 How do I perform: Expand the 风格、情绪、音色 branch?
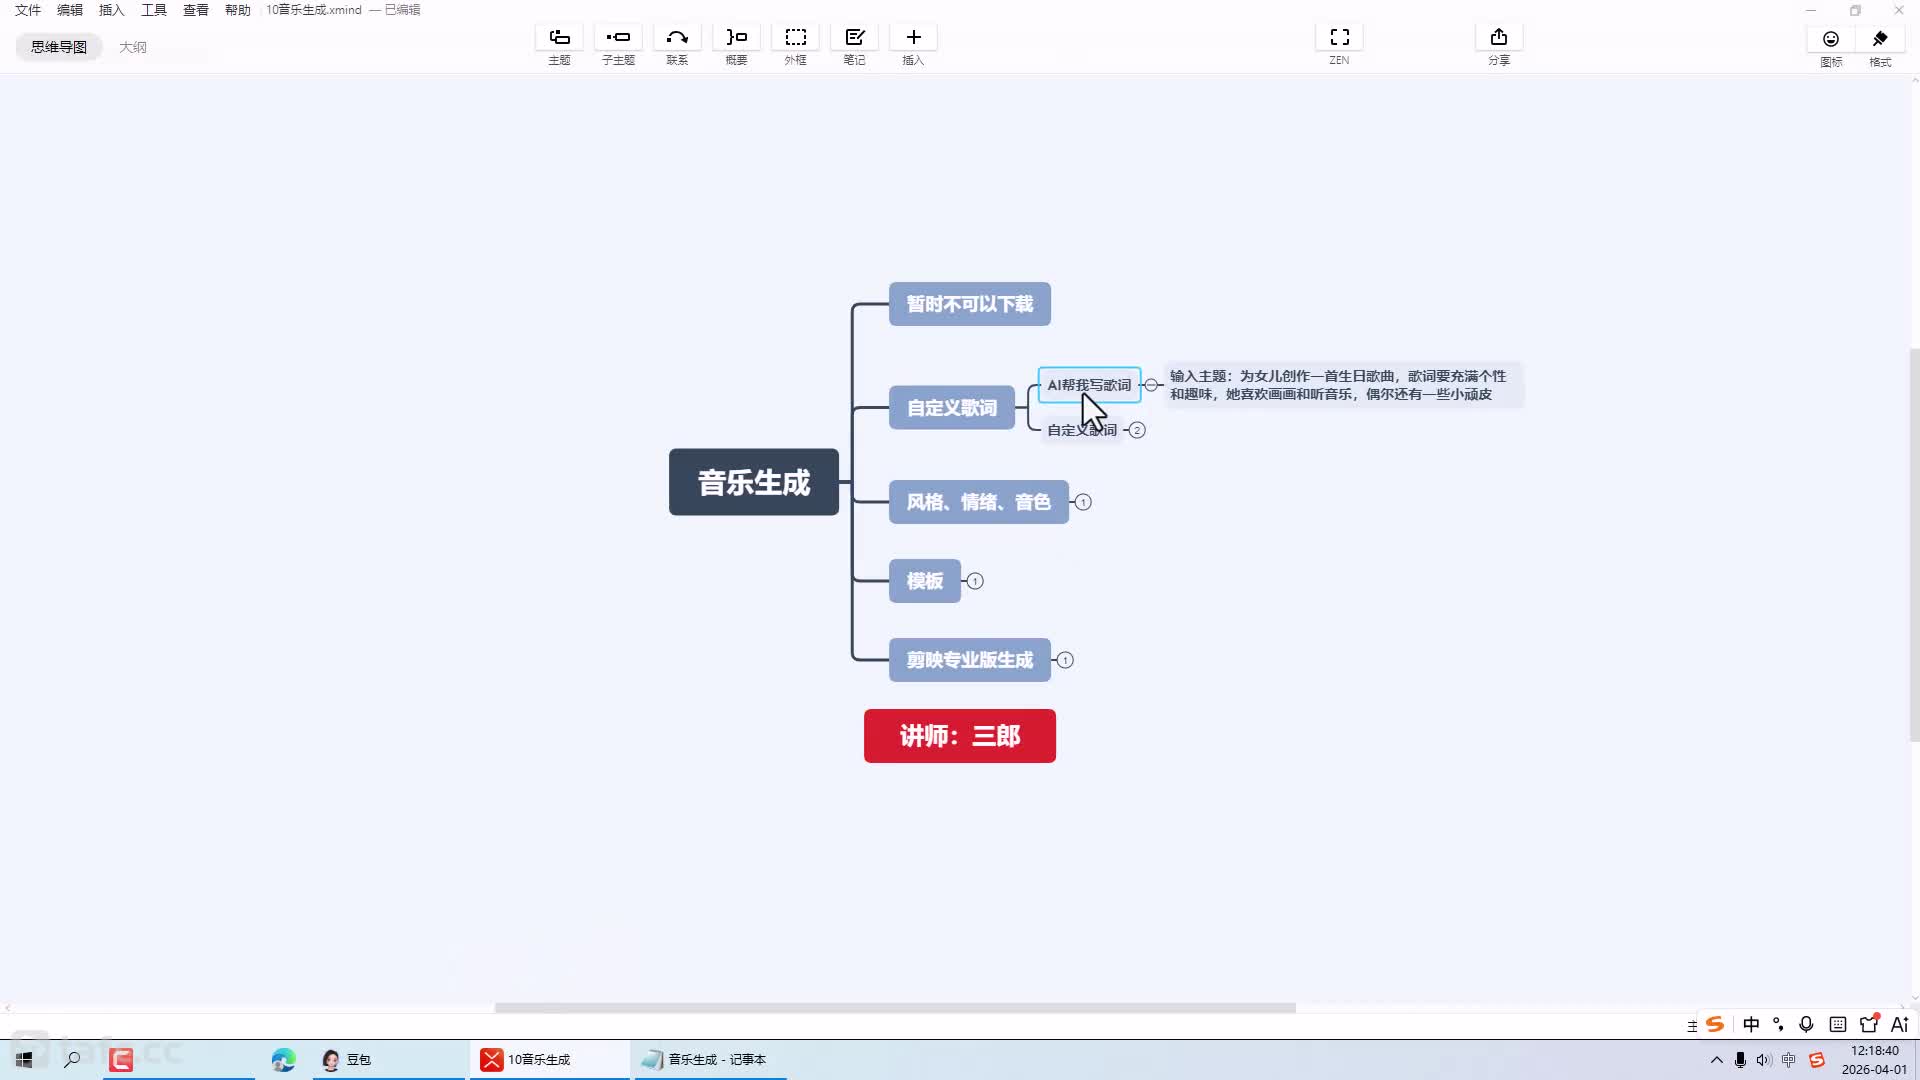point(1083,502)
